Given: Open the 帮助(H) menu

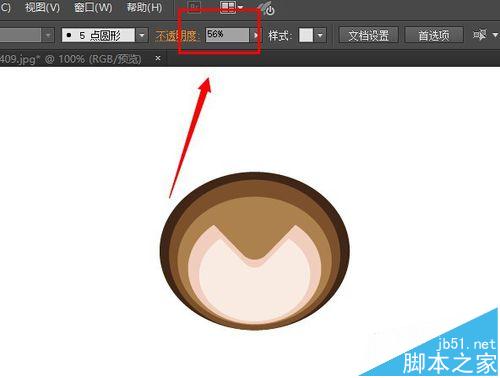Looking at the screenshot, I should 144,7.
